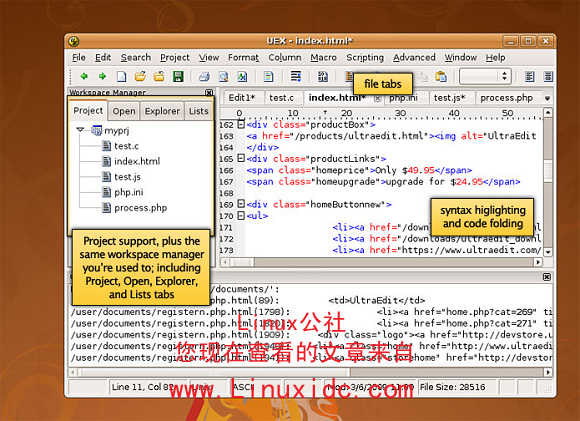This screenshot has height=421, width=580.
Task: Click the editor vertical scrollbar down arrow
Action: (548, 252)
